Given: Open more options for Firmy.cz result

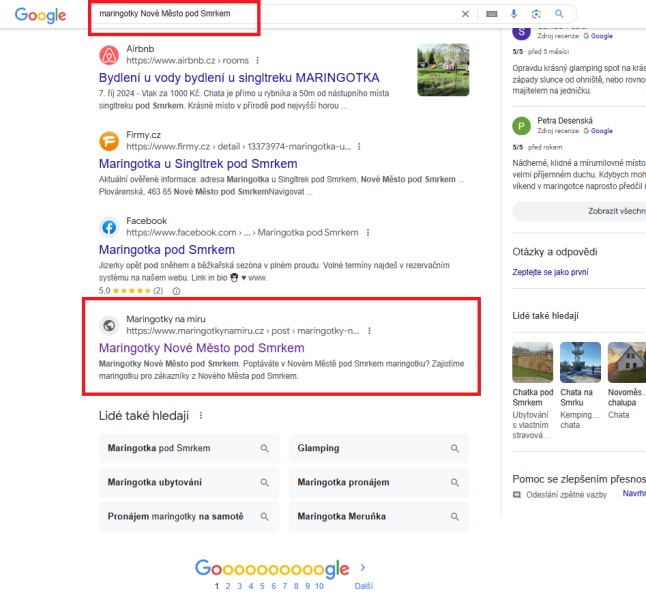Looking at the screenshot, I should pos(359,147).
